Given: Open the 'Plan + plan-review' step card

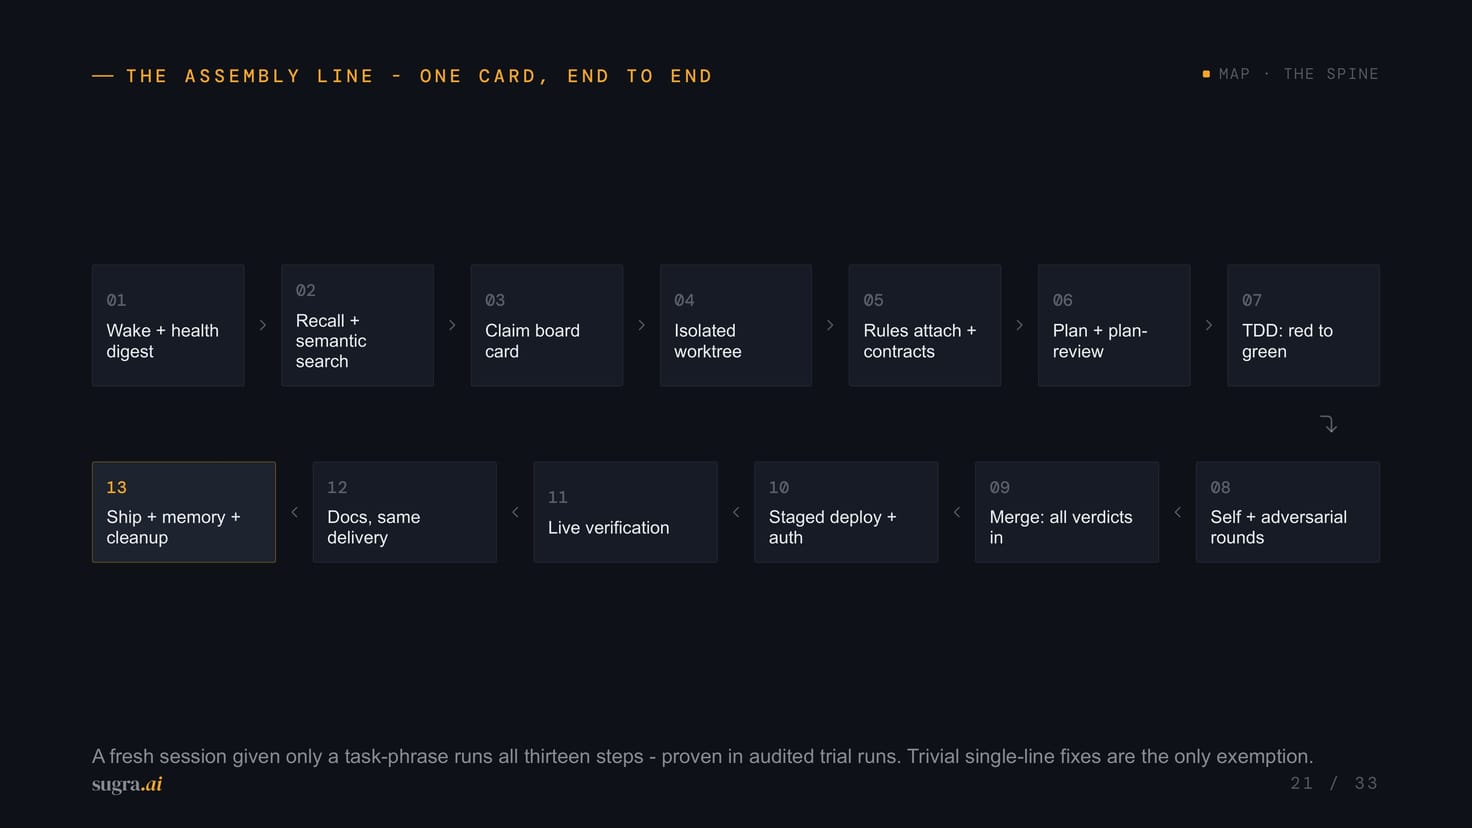Looking at the screenshot, I should click(1114, 325).
